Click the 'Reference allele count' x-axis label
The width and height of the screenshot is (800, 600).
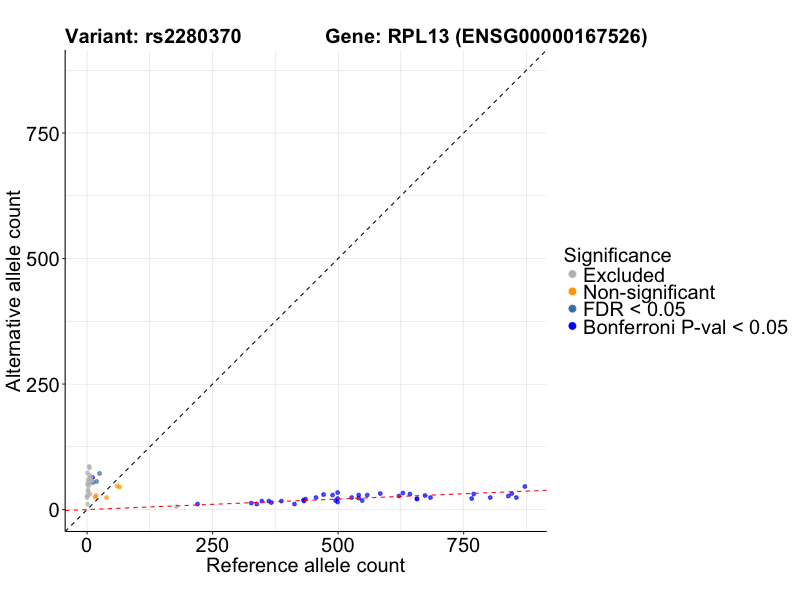coord(305,566)
